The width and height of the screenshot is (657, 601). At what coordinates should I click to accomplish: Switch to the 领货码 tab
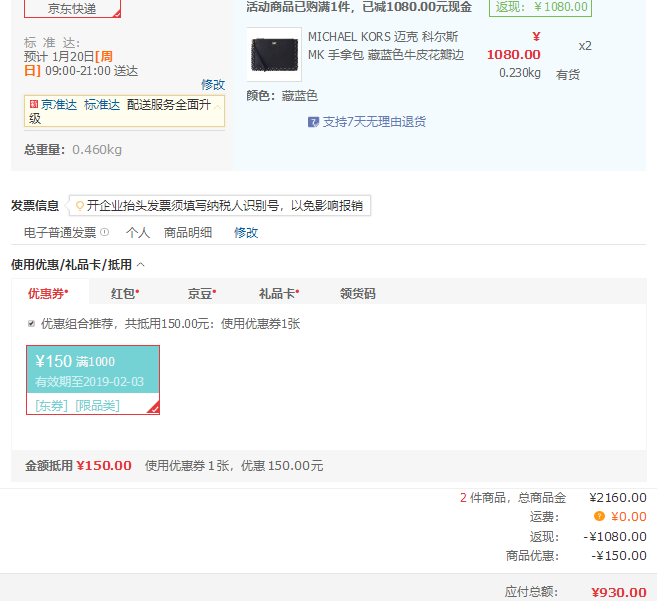(x=357, y=293)
